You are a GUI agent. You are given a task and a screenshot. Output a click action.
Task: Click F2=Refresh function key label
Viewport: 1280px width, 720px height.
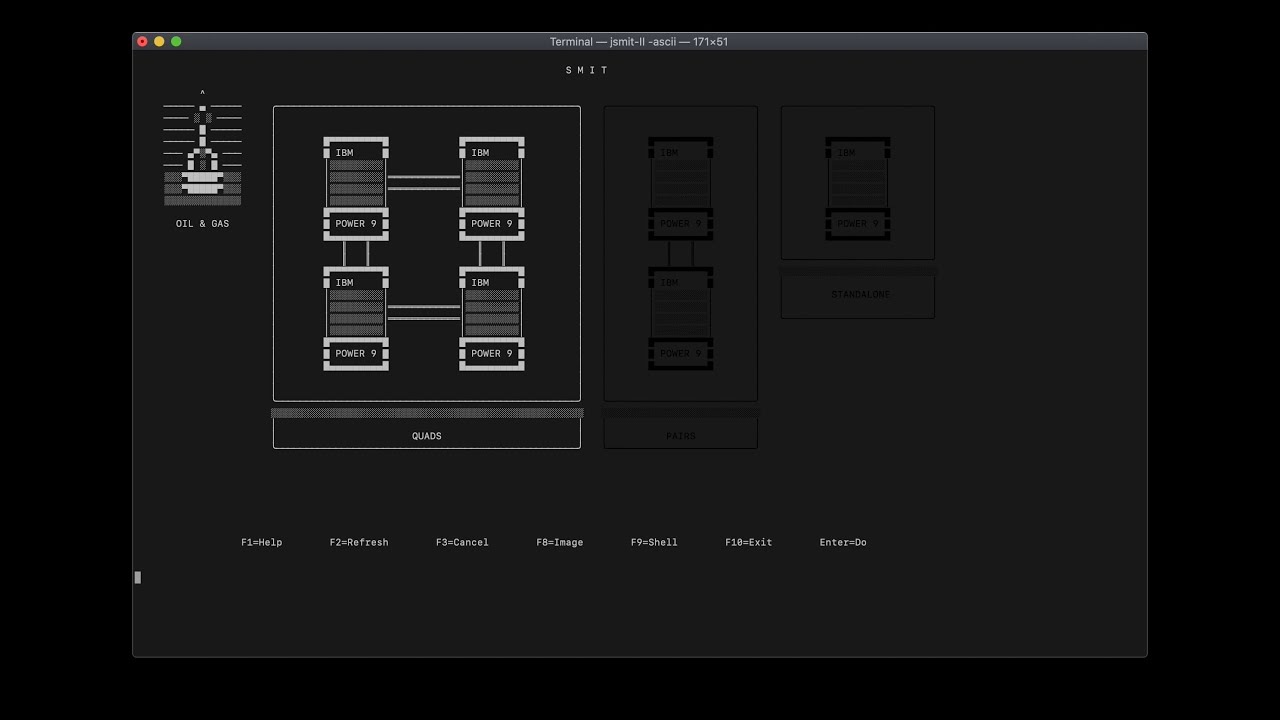(x=359, y=542)
